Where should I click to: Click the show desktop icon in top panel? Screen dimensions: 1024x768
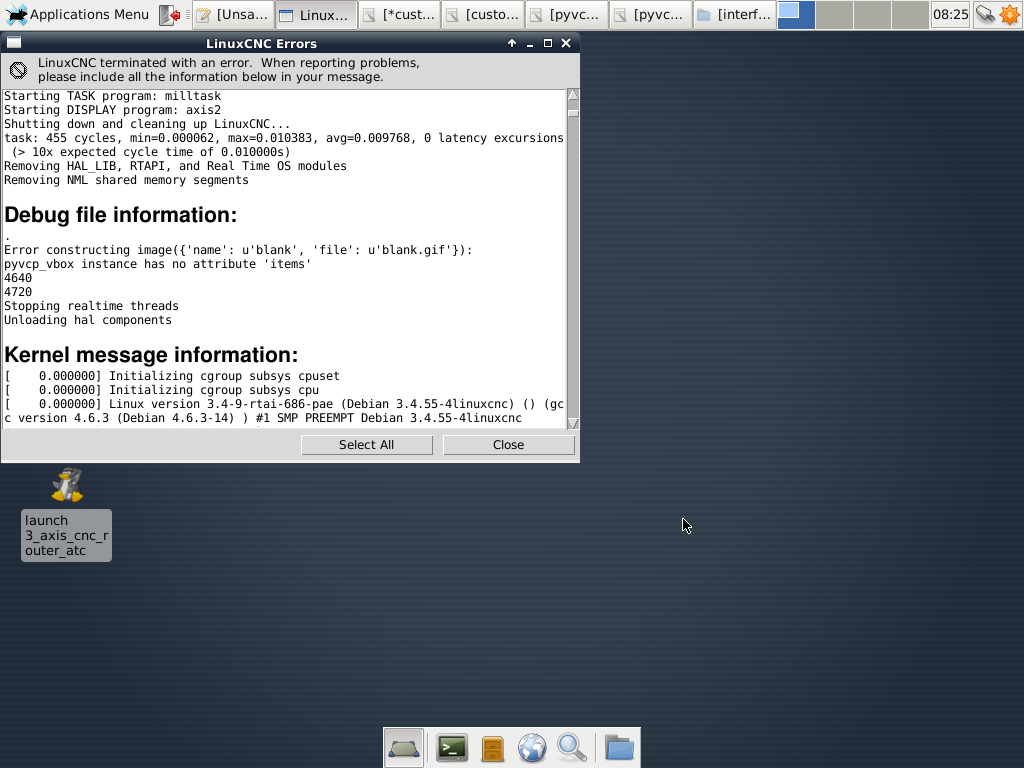click(170, 14)
